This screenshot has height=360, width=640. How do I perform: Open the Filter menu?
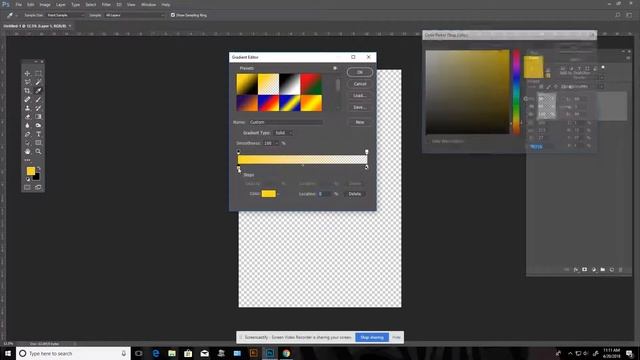[106, 4]
